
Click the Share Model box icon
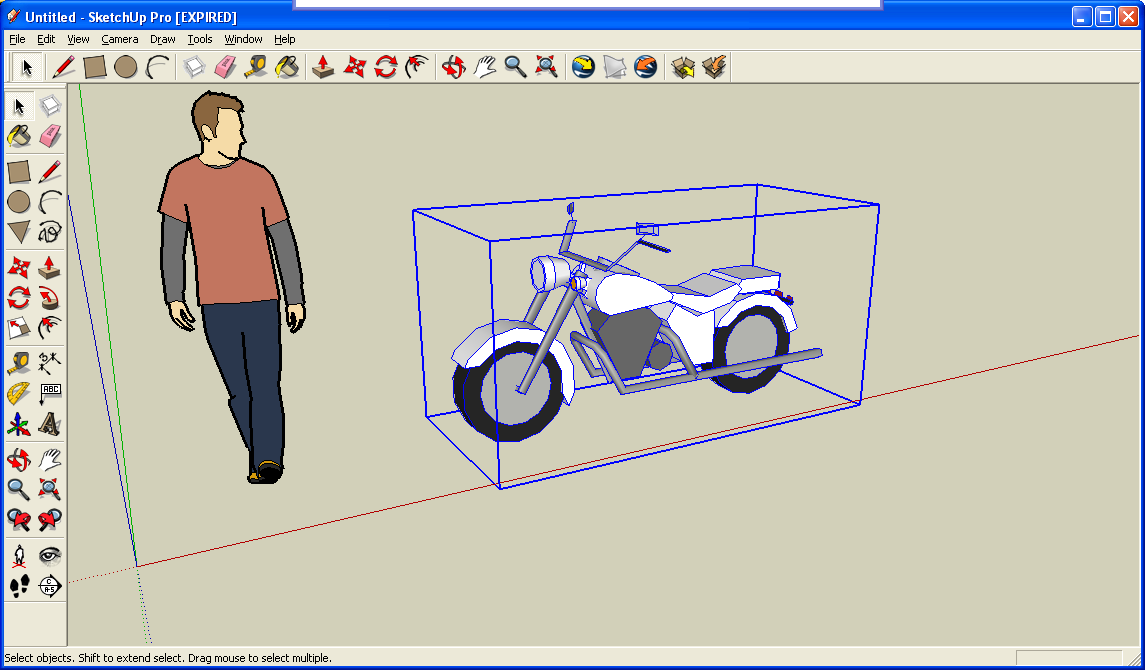714,67
